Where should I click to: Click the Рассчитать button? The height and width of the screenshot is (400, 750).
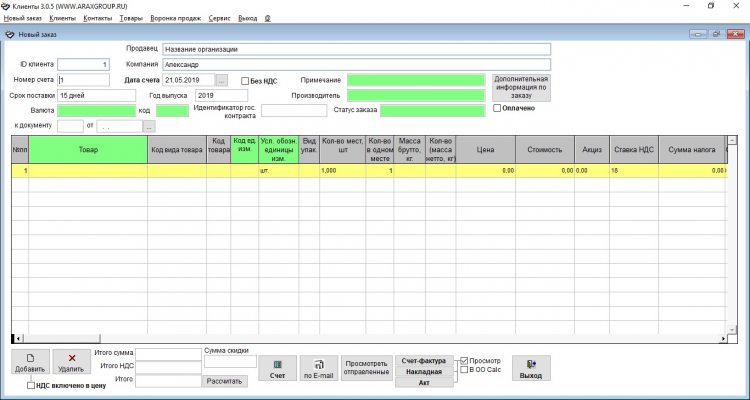click(x=224, y=381)
